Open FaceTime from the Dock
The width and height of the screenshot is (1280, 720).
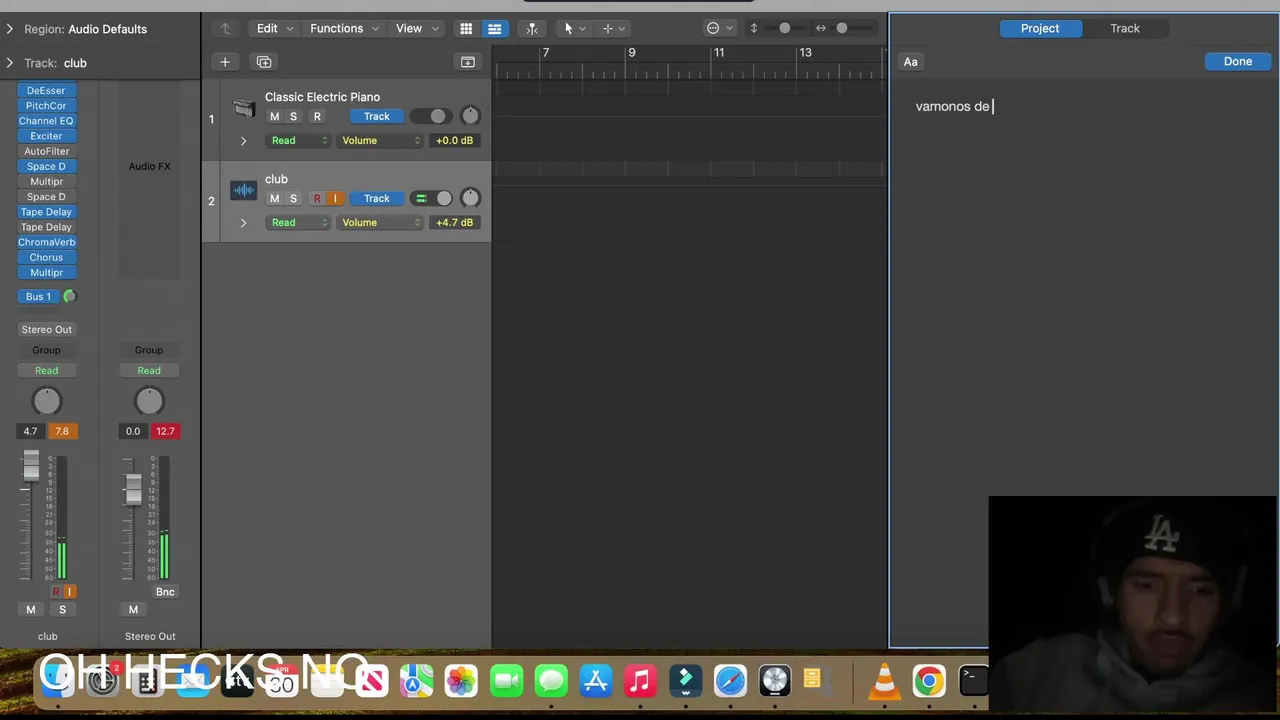(507, 681)
